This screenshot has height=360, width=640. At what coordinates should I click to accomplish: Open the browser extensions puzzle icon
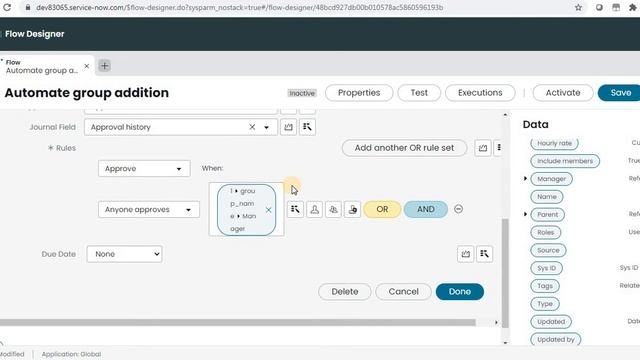point(633,7)
